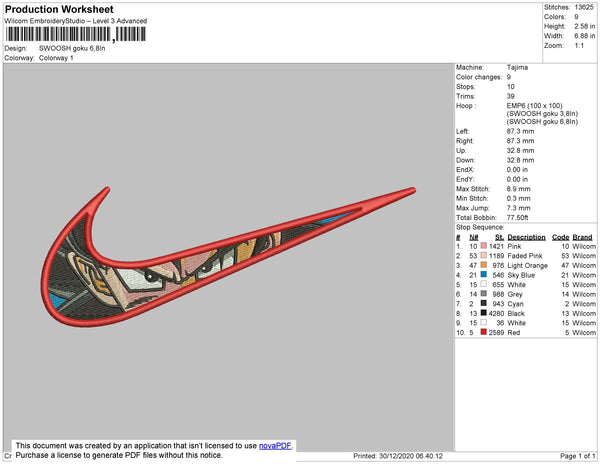
Task: Click the 'Red' description in row 10
Action: (x=514, y=332)
